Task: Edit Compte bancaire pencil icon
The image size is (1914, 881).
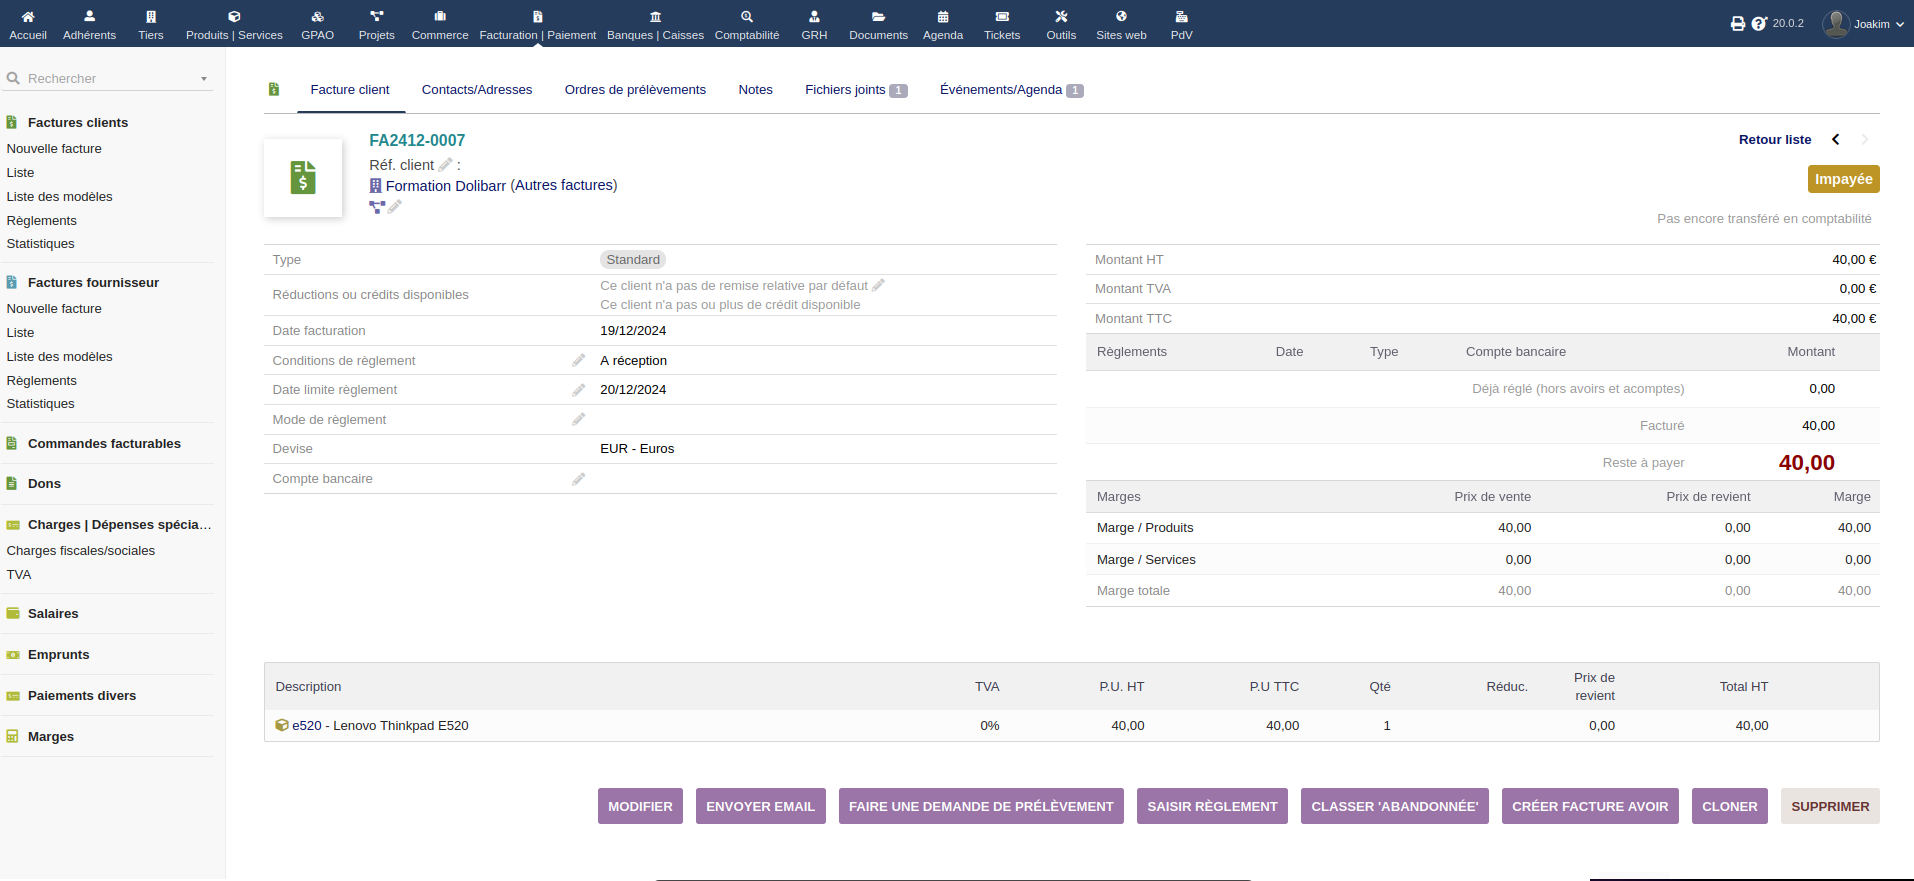Action: pyautogui.click(x=578, y=479)
